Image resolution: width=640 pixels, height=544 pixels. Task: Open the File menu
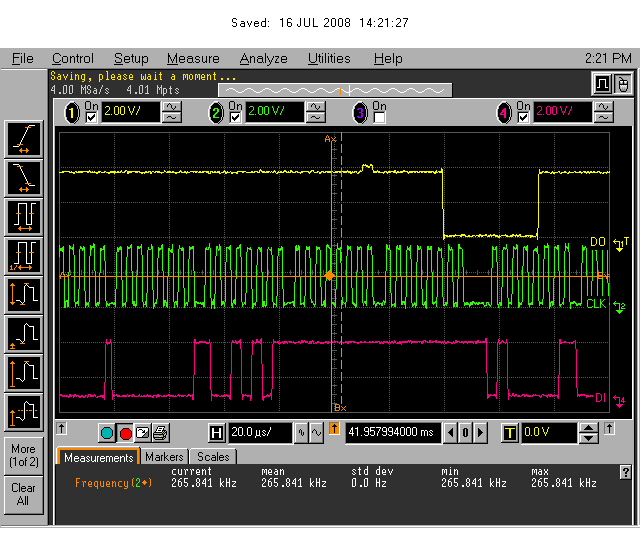point(22,59)
